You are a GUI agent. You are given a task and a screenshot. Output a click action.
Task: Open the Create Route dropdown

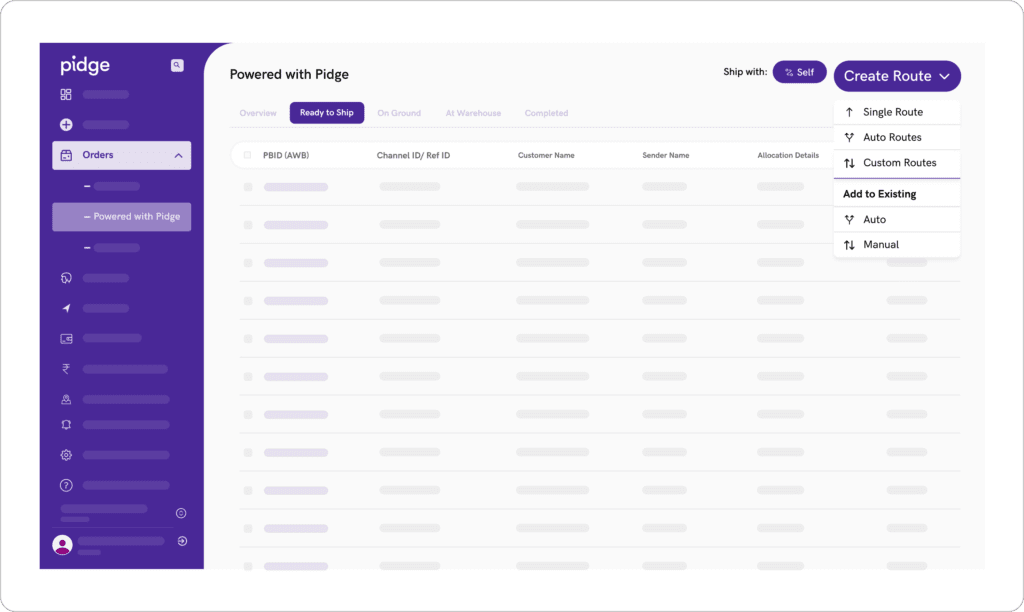tap(897, 76)
